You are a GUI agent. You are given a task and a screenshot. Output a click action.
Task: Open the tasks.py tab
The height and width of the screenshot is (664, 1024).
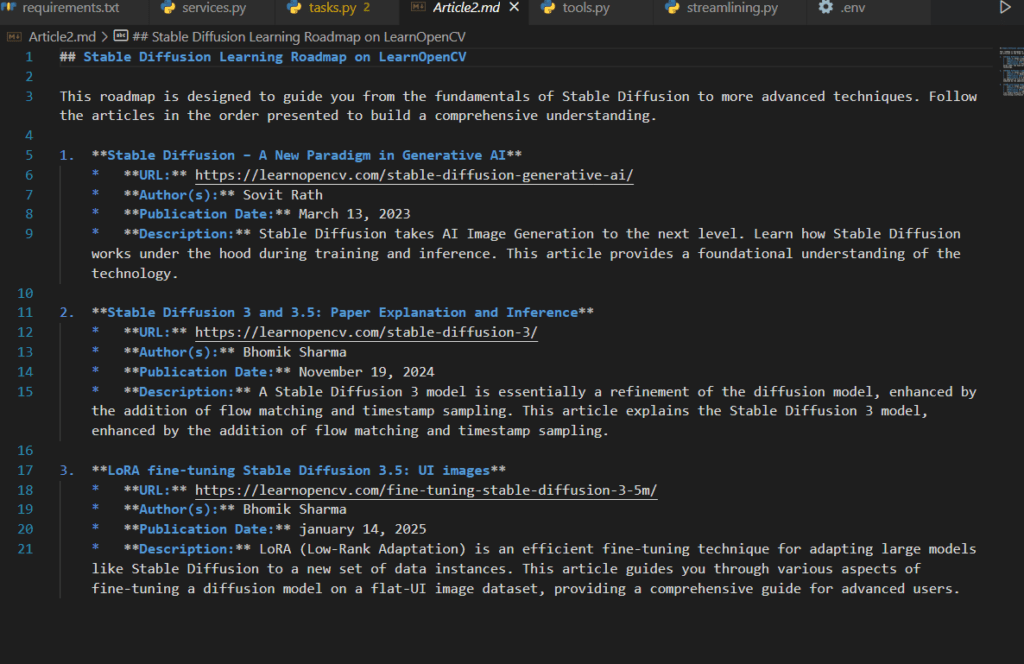click(331, 8)
